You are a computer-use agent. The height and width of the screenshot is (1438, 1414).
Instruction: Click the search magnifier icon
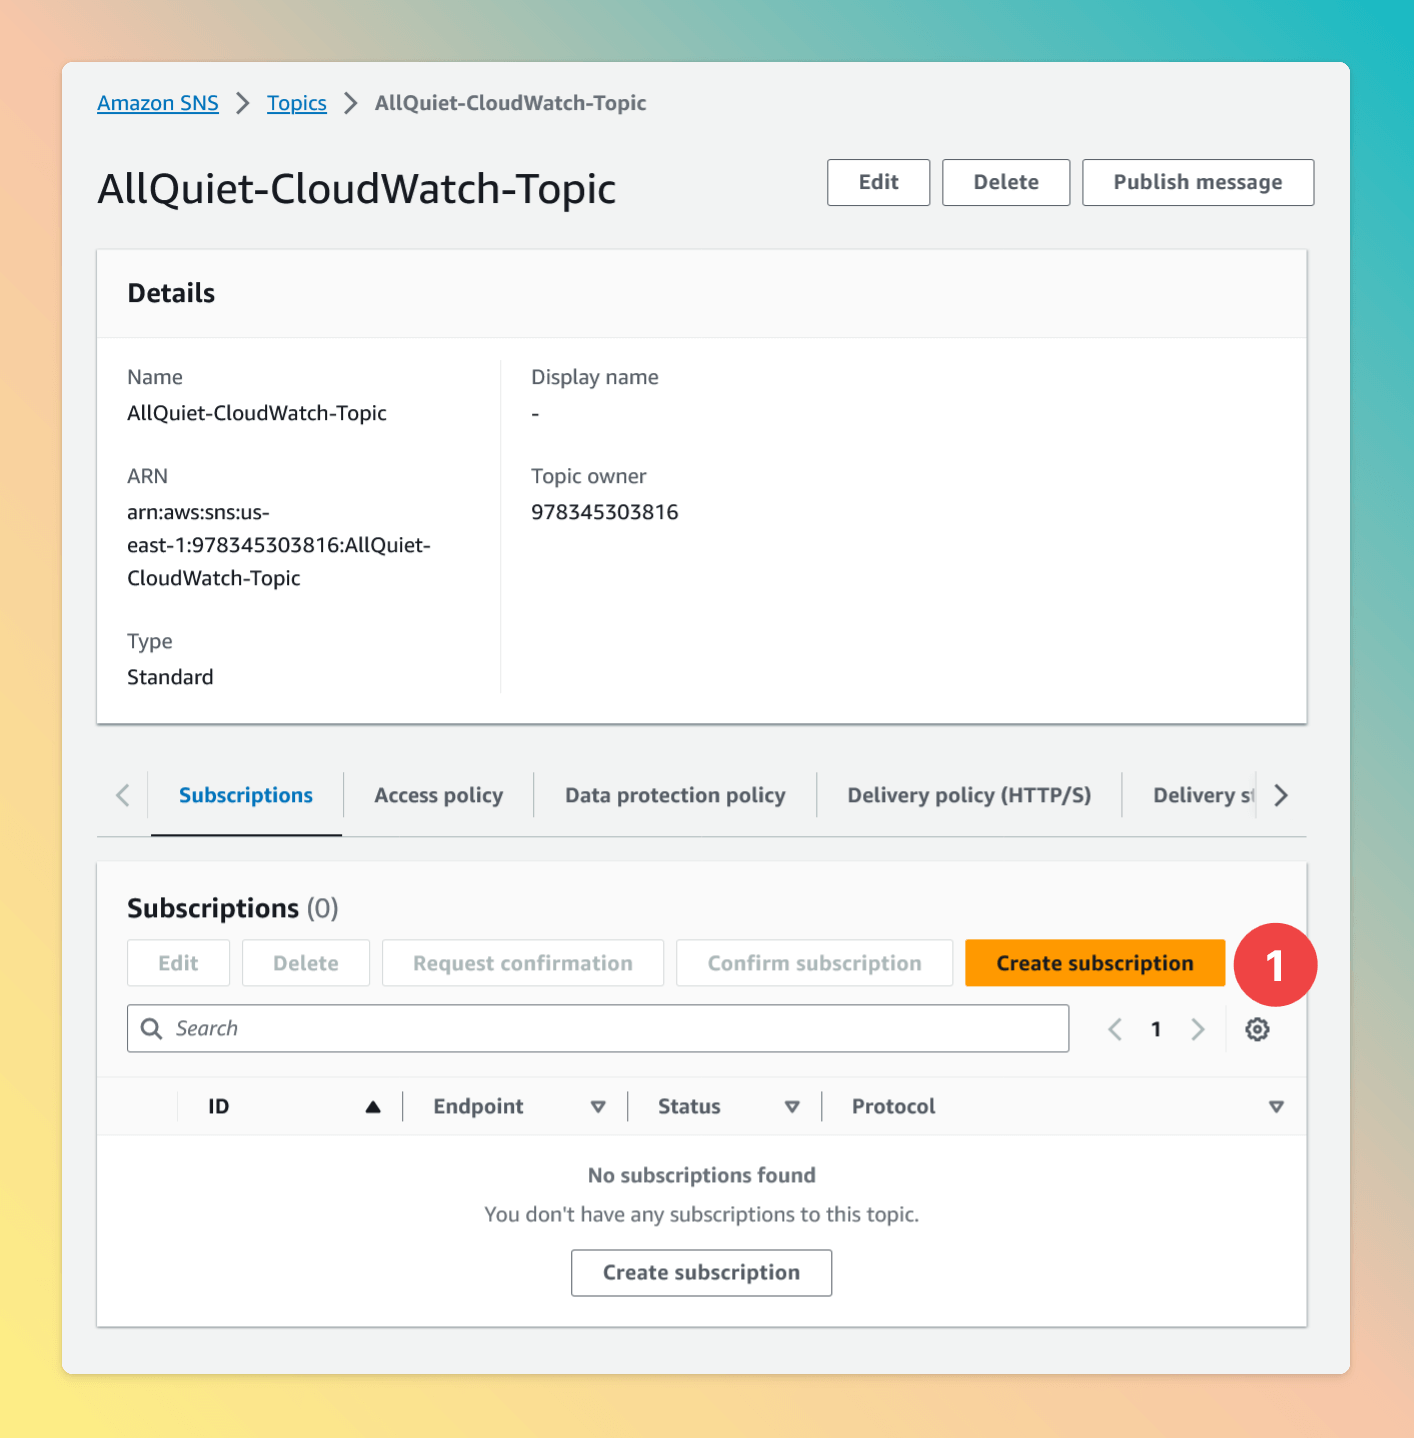pos(151,1029)
